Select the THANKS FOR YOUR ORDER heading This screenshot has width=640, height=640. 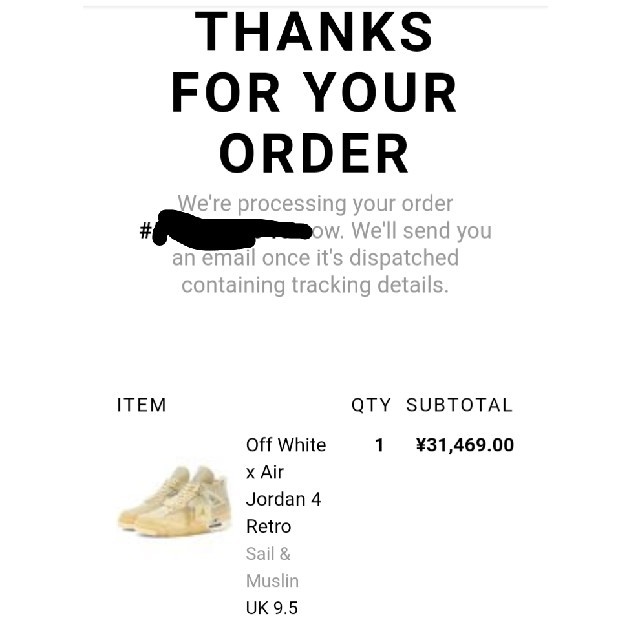tap(314, 91)
